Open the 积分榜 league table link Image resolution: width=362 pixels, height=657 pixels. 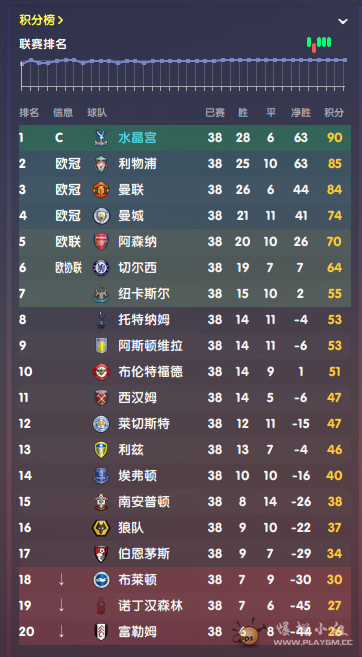click(x=41, y=20)
